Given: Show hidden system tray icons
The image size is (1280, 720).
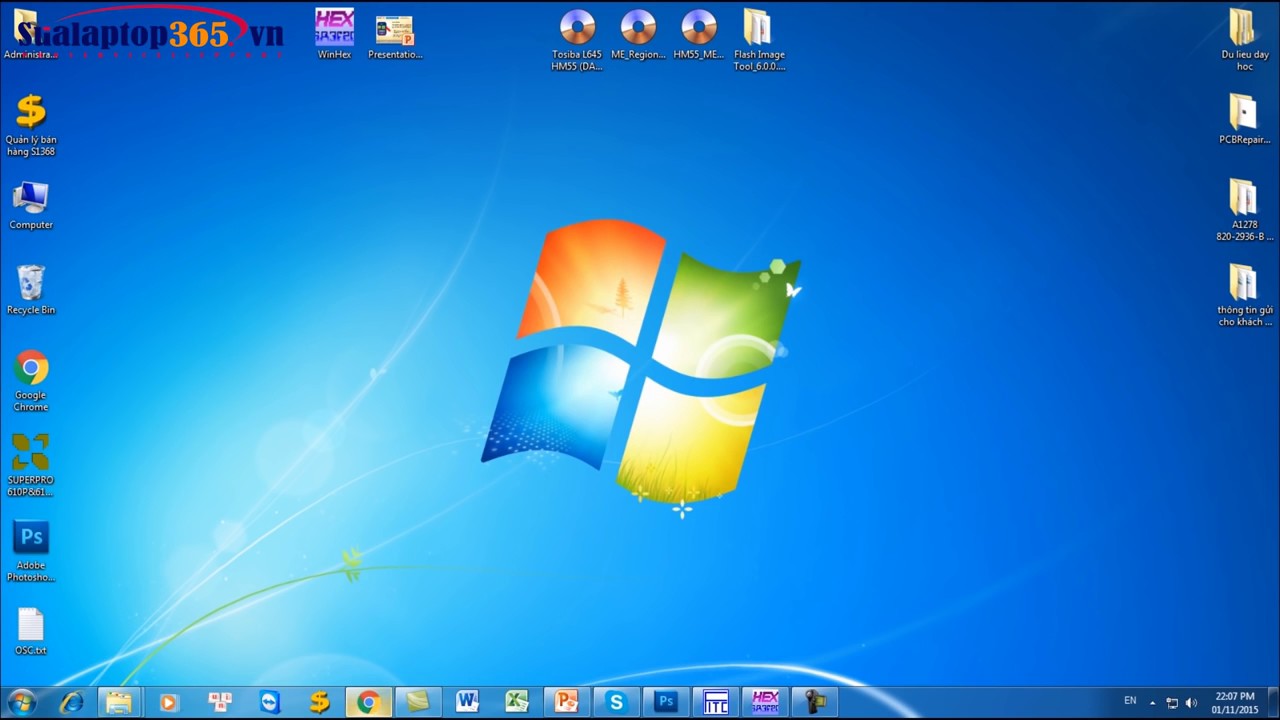Looking at the screenshot, I should (1152, 703).
